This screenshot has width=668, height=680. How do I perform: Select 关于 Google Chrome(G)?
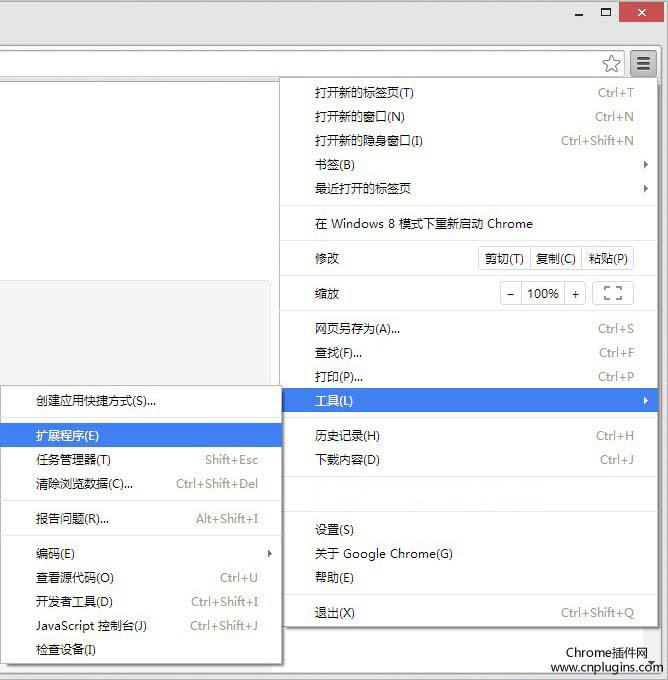469,553
